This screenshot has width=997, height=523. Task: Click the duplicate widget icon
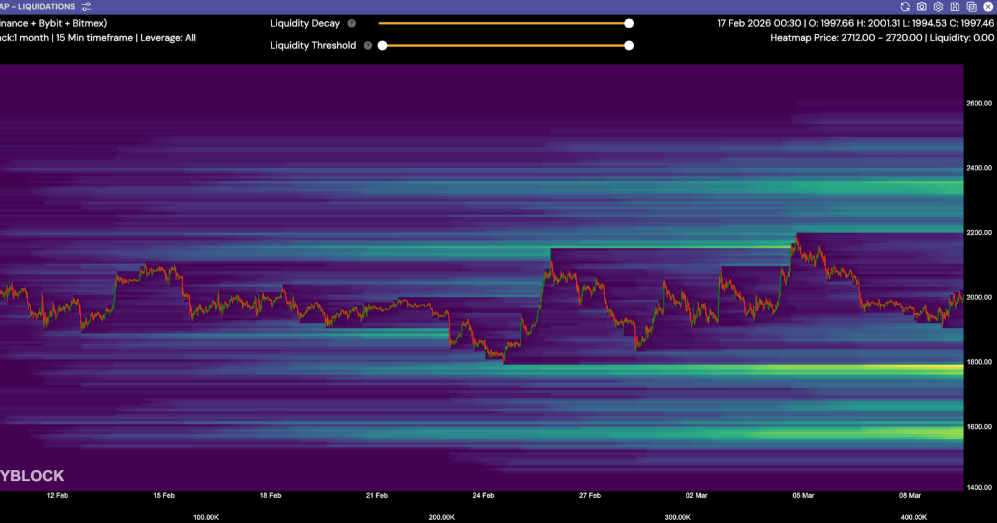[971, 6]
